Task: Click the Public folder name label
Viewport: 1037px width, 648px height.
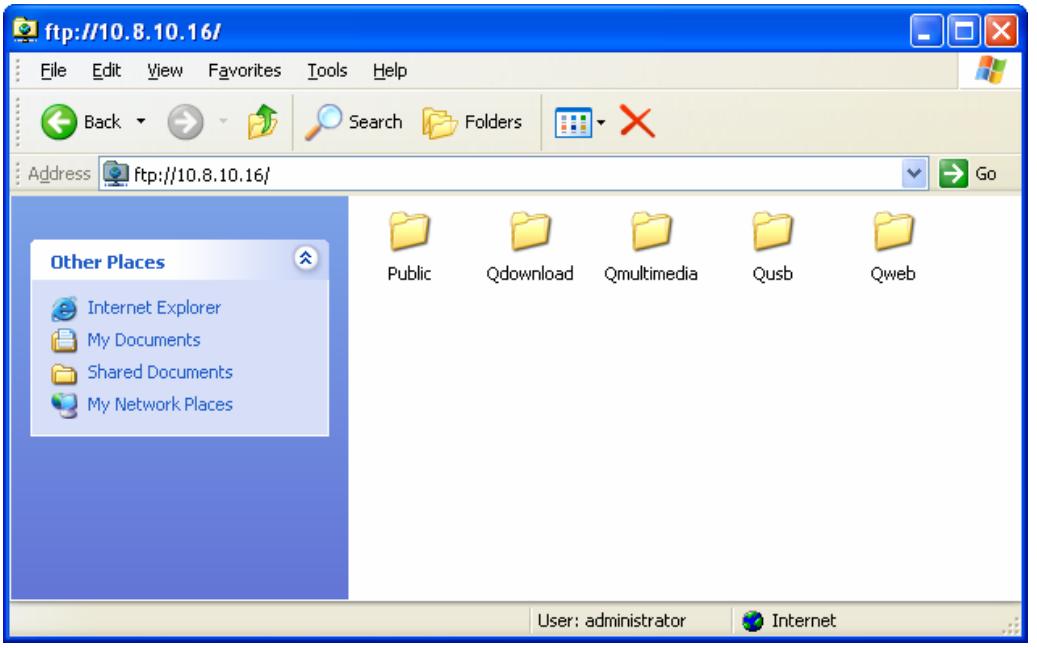Action: point(409,274)
